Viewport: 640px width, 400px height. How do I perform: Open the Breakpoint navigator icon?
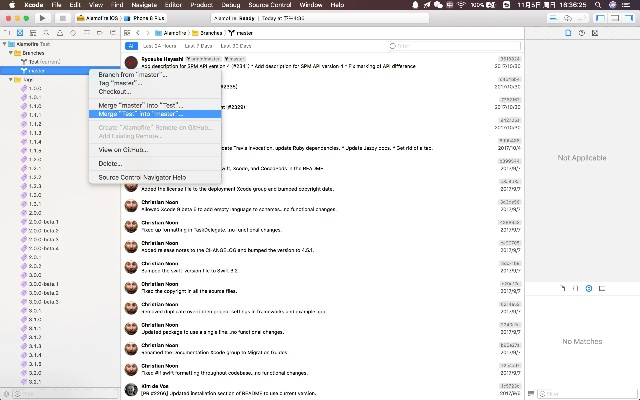pos(100,33)
